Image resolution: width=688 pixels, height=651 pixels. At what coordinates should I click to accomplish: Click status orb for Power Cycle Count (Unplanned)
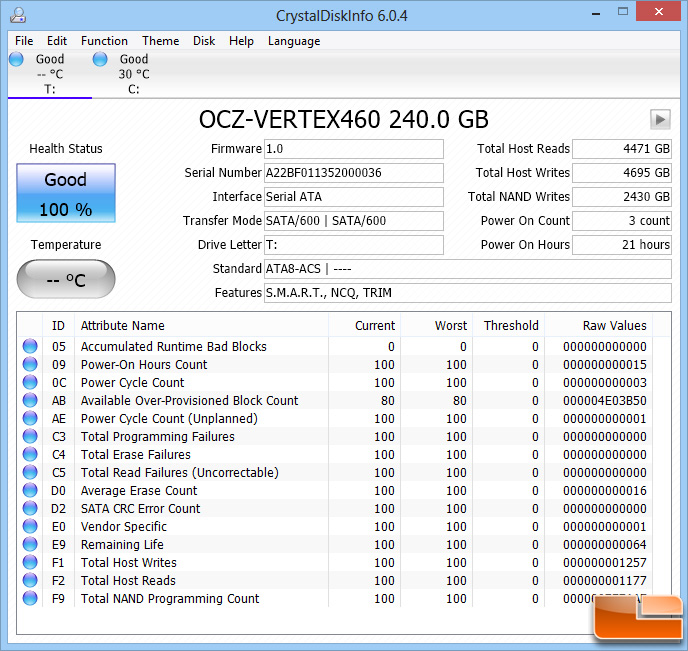tap(30, 418)
